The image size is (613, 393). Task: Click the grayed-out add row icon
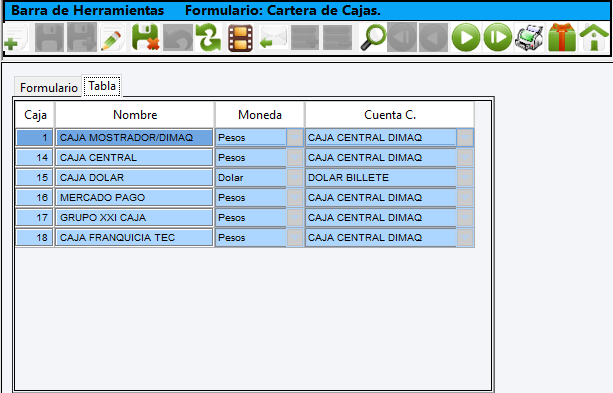(x=305, y=38)
